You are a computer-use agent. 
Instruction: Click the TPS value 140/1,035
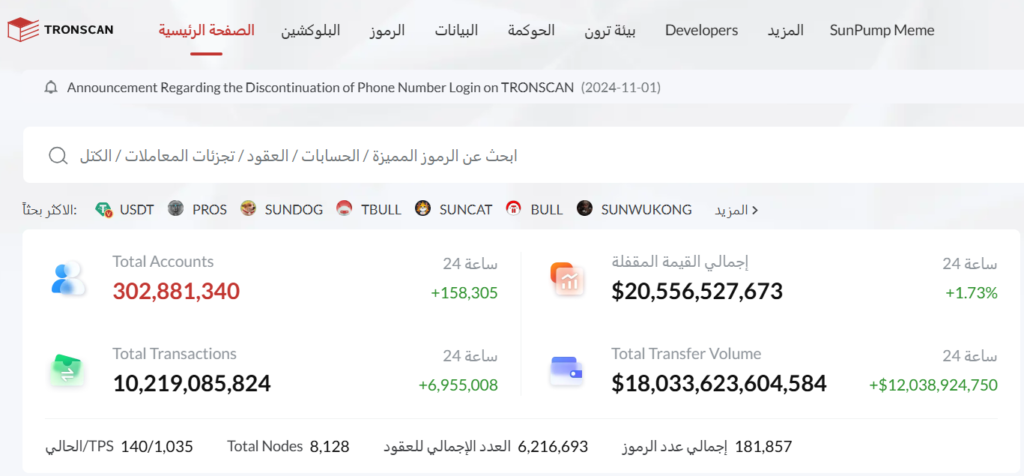pyautogui.click(x=157, y=447)
